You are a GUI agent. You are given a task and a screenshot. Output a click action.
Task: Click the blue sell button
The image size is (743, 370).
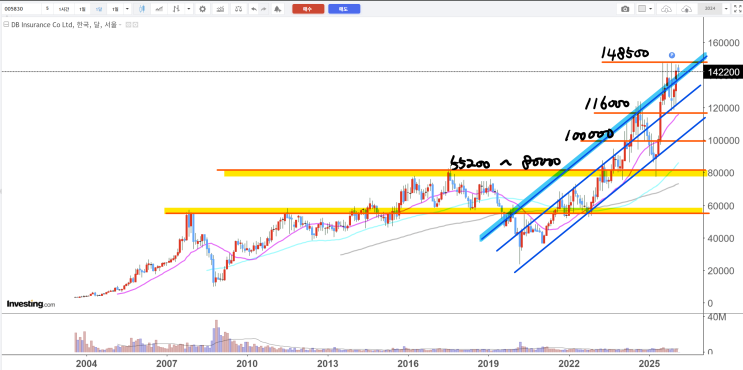pyautogui.click(x=344, y=9)
